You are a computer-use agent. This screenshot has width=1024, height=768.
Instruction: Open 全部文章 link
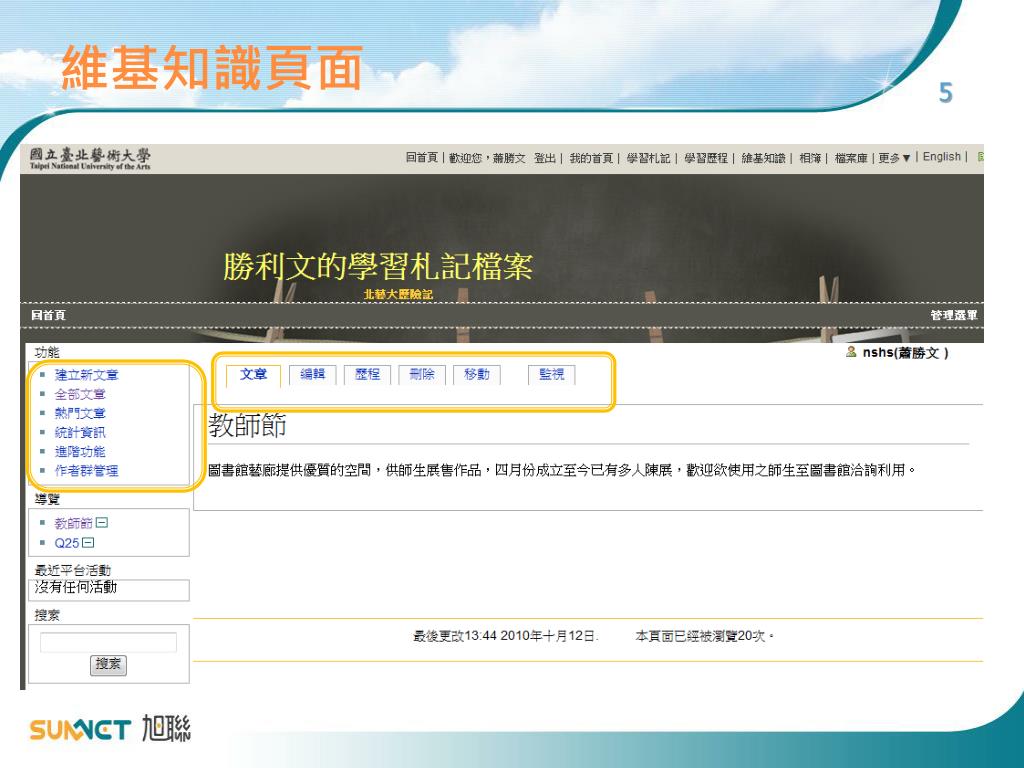click(x=80, y=394)
